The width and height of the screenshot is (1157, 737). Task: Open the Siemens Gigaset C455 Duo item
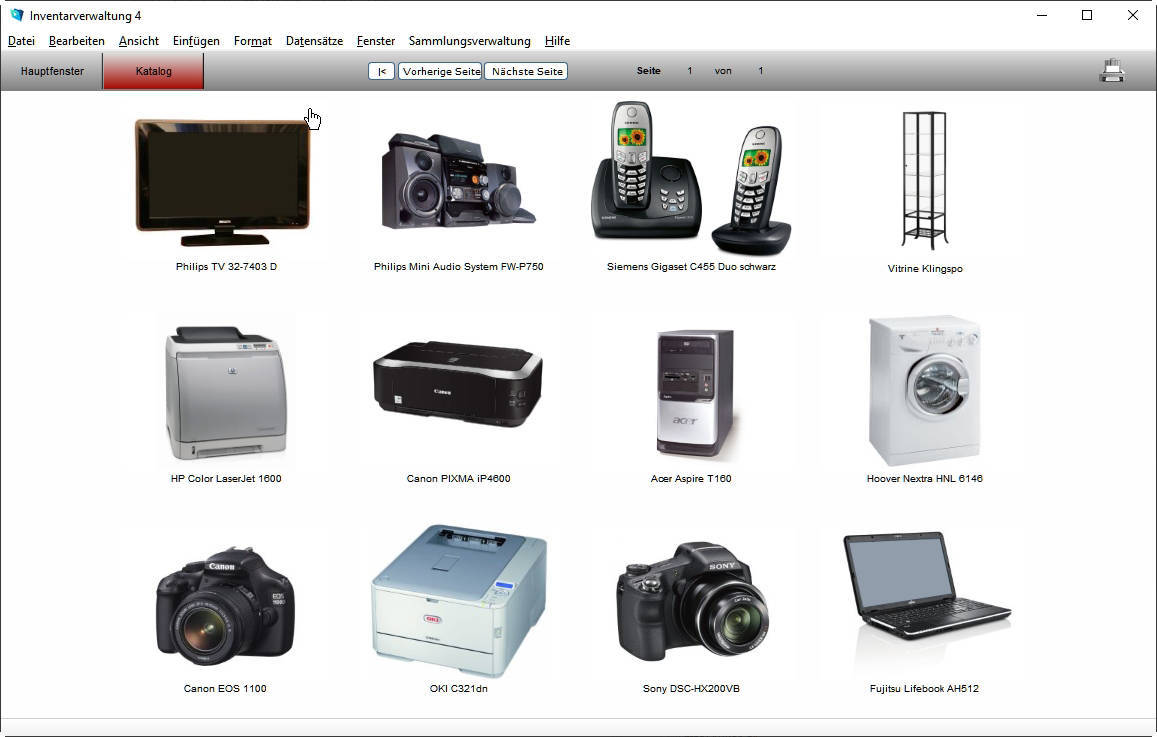pos(691,180)
